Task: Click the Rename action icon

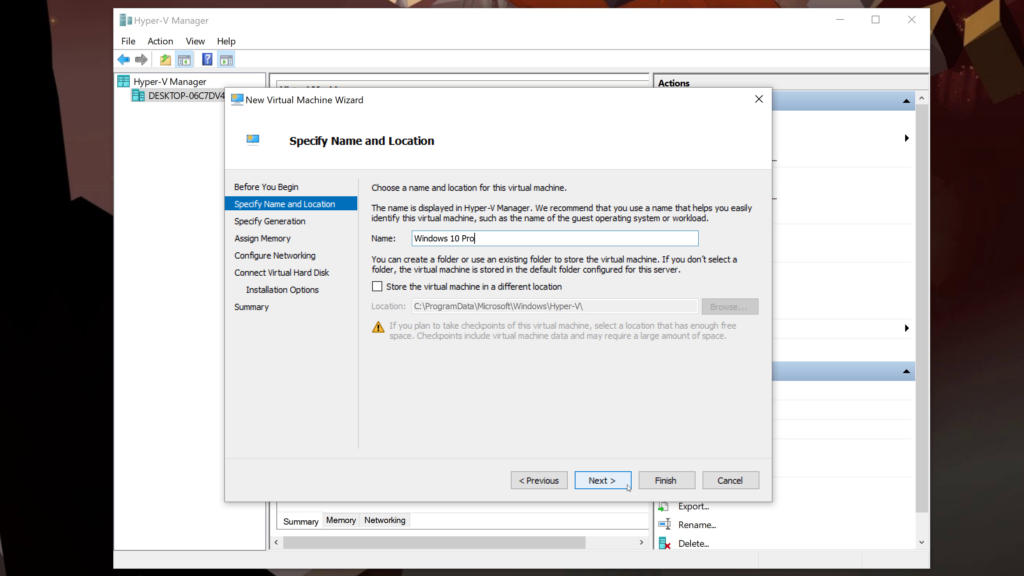Action: tap(664, 524)
